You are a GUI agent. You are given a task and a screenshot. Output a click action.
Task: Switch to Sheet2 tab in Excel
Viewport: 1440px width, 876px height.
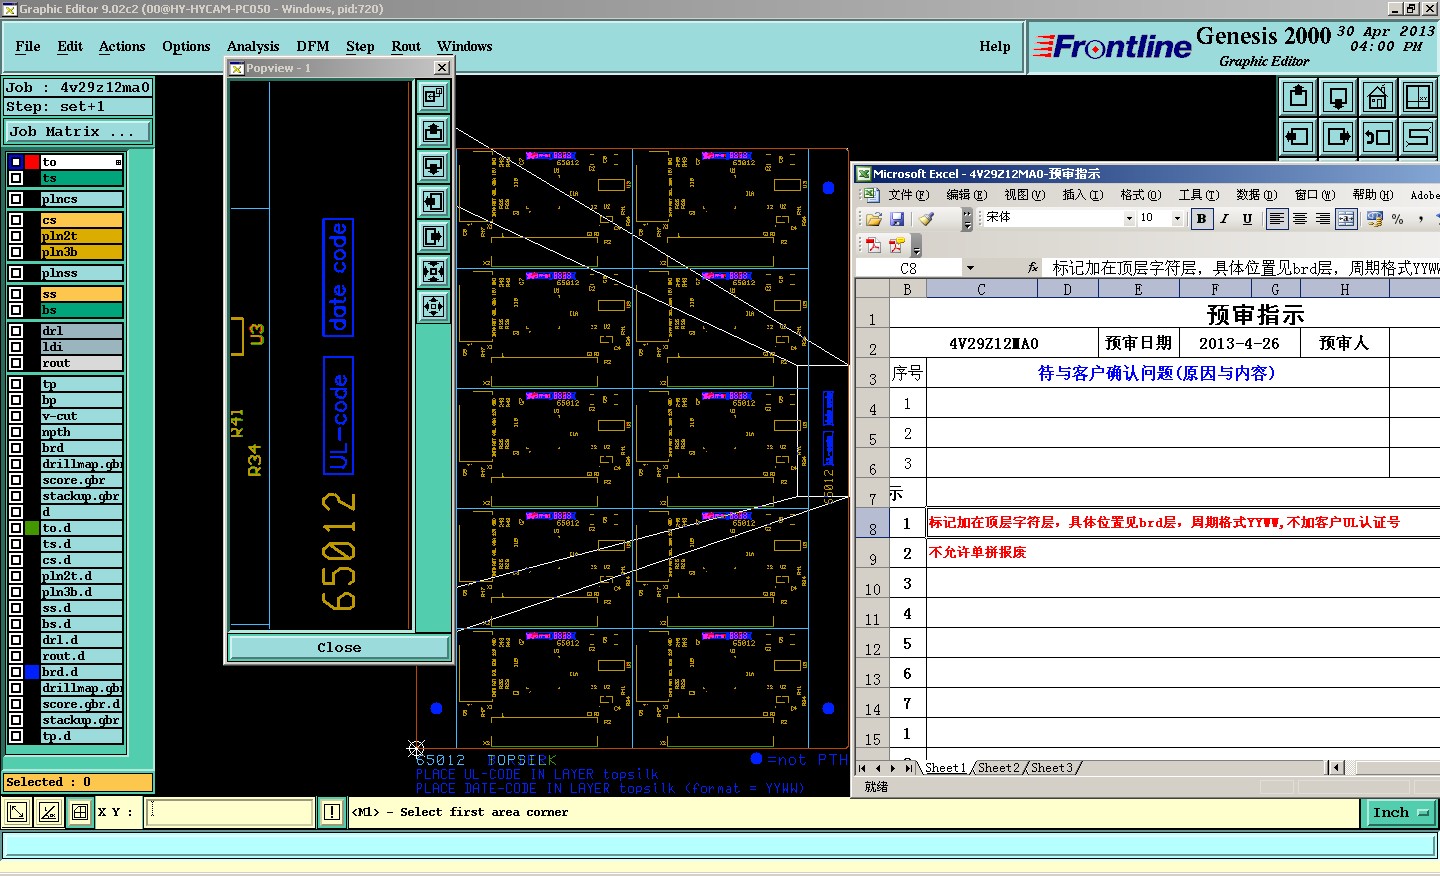(x=998, y=768)
